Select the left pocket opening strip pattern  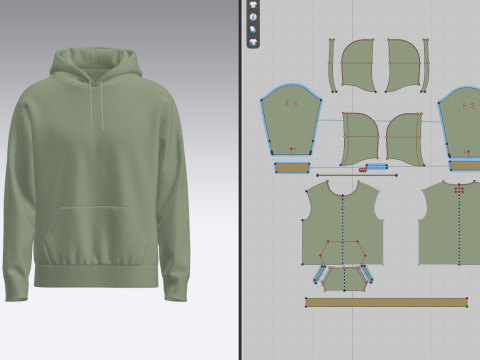coord(319,275)
